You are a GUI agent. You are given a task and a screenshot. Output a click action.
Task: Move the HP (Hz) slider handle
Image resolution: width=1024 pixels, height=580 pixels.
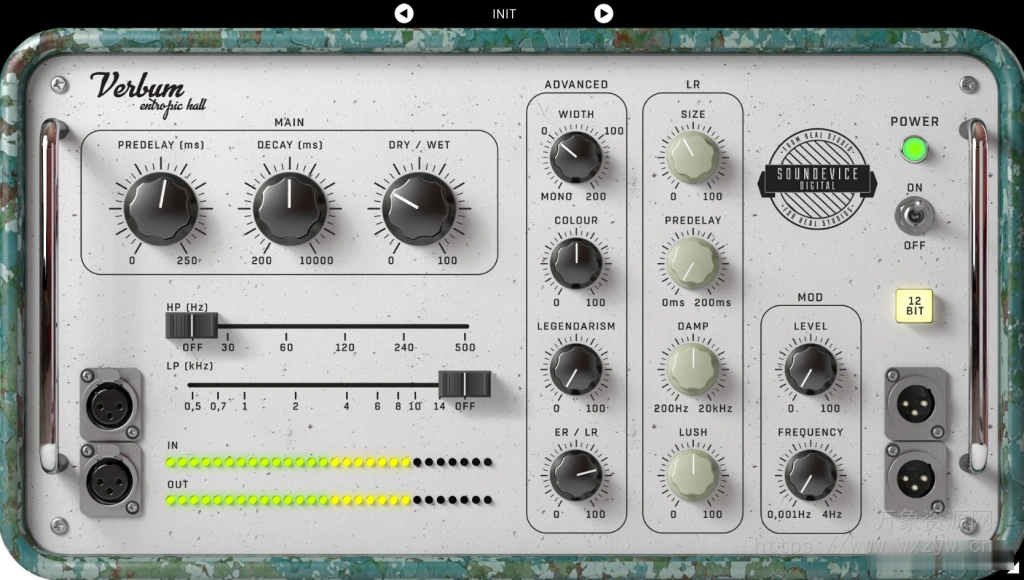coord(192,325)
